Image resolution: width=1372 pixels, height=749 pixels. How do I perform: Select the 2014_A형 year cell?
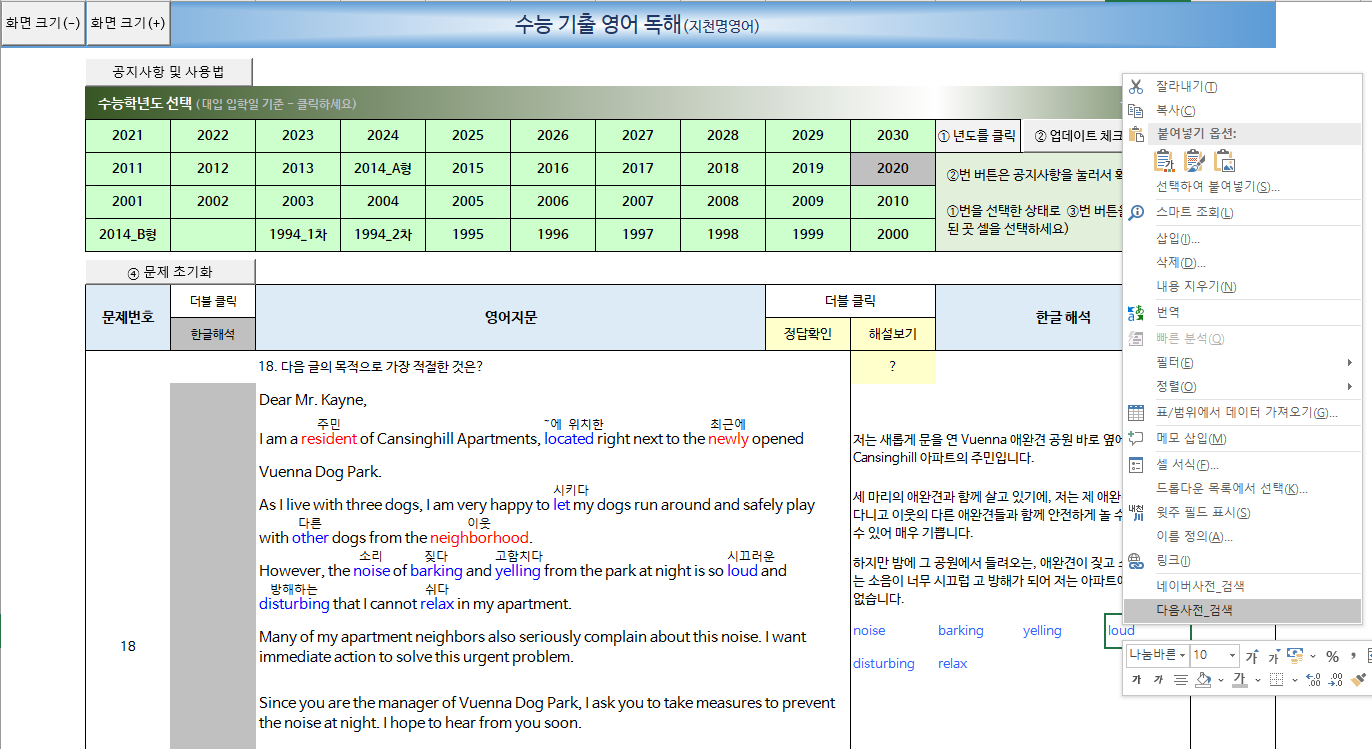pos(383,168)
